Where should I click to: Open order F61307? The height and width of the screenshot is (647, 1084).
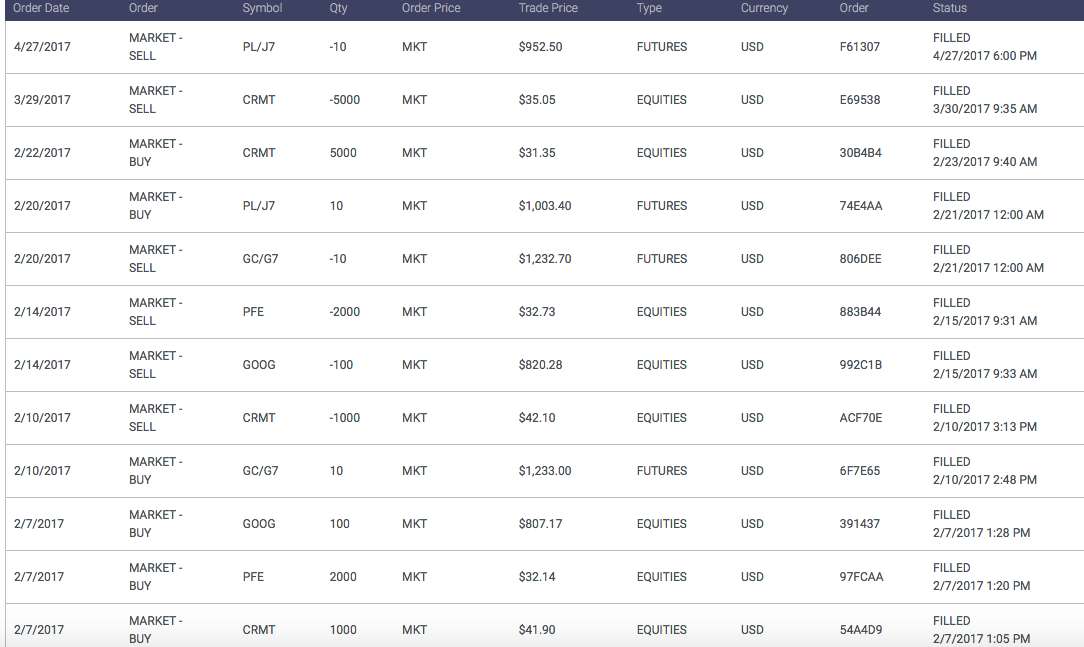point(860,47)
